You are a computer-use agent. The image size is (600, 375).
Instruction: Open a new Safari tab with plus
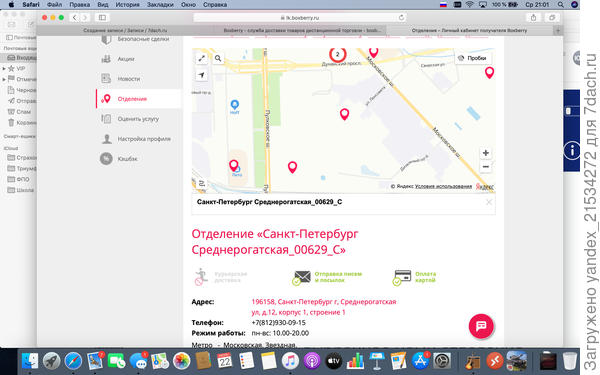[558, 30]
